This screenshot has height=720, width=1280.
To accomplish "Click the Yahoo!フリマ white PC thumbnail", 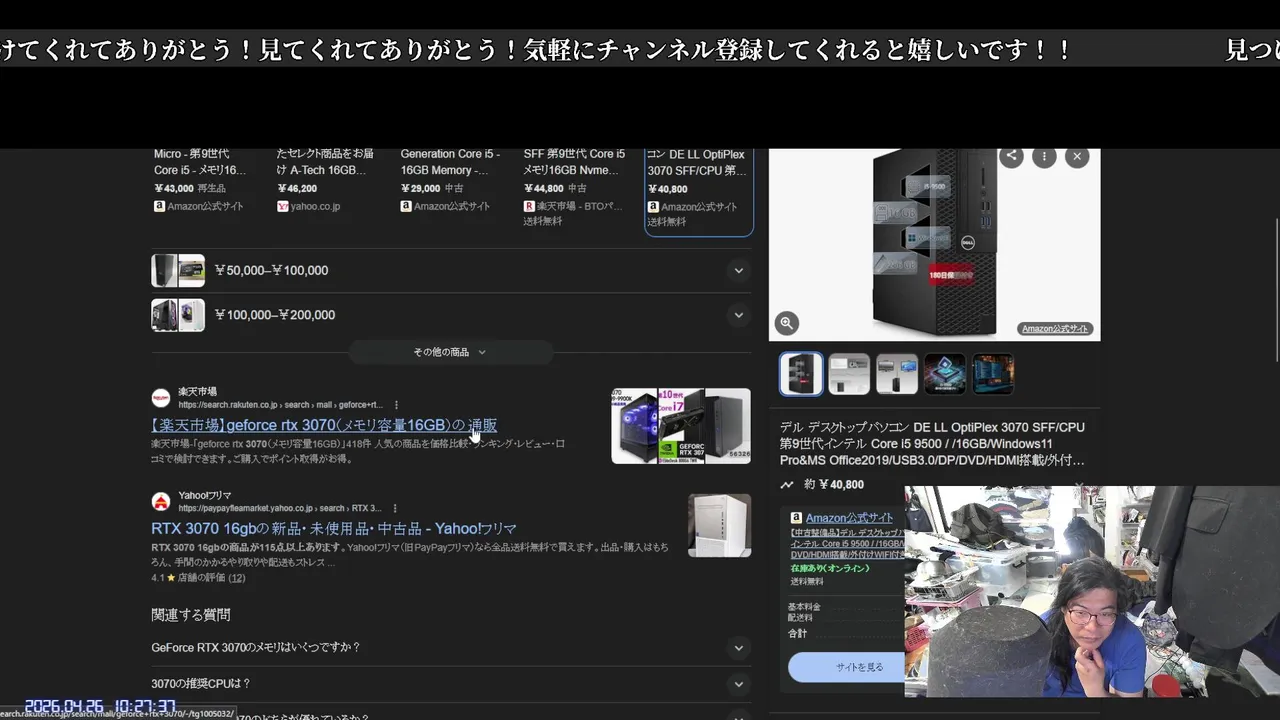I will pos(719,525).
